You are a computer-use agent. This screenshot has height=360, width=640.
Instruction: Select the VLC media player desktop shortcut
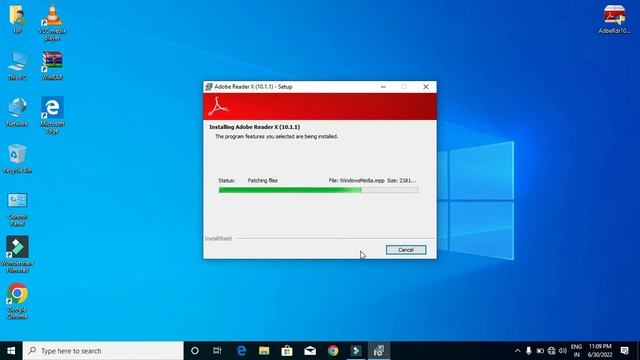click(52, 23)
